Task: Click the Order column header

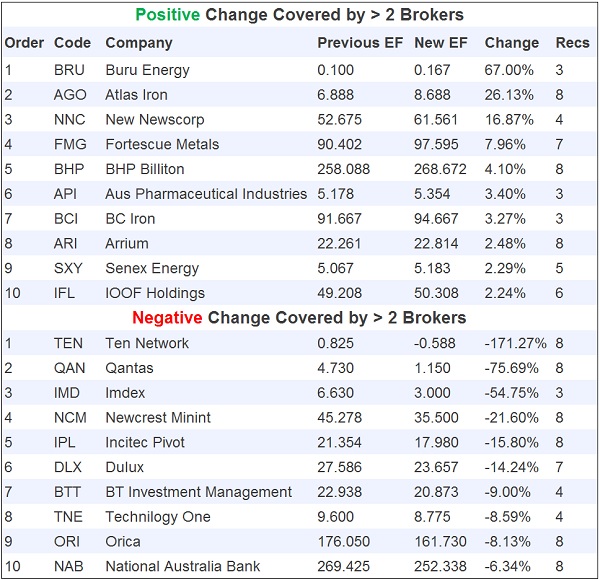Action: point(24,43)
